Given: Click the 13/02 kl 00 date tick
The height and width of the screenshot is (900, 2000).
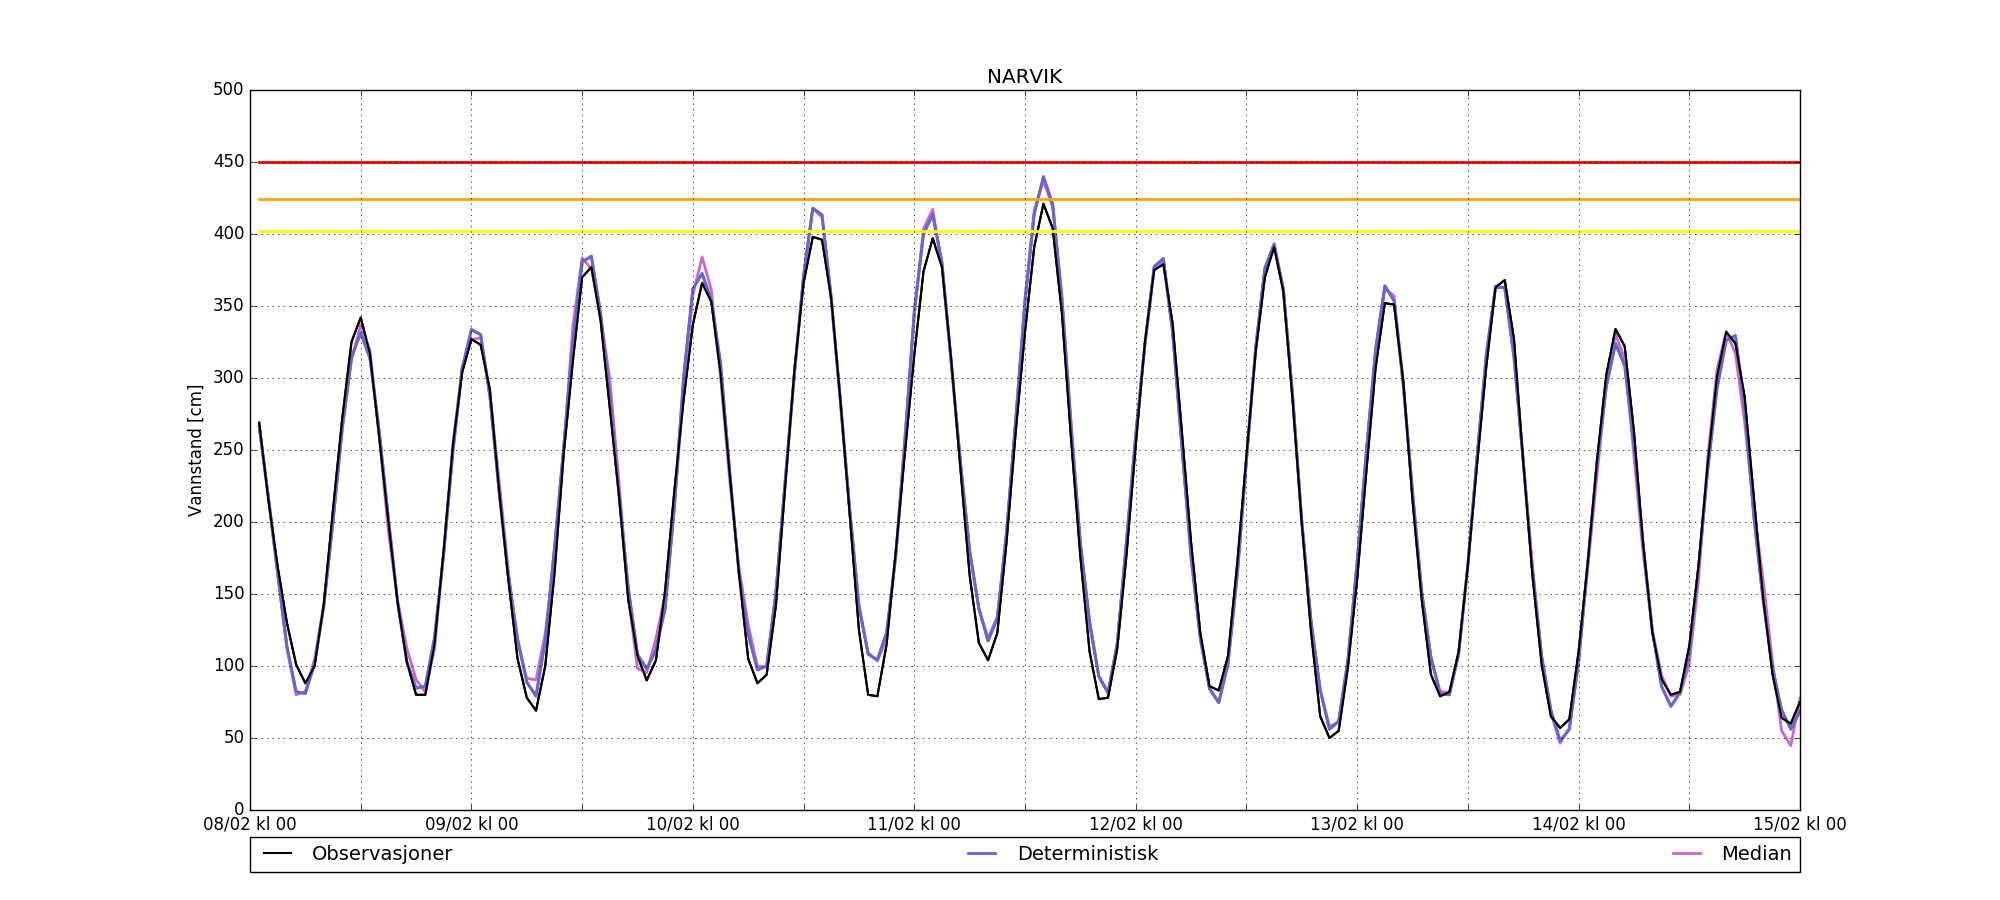Looking at the screenshot, I should [x=1357, y=825].
